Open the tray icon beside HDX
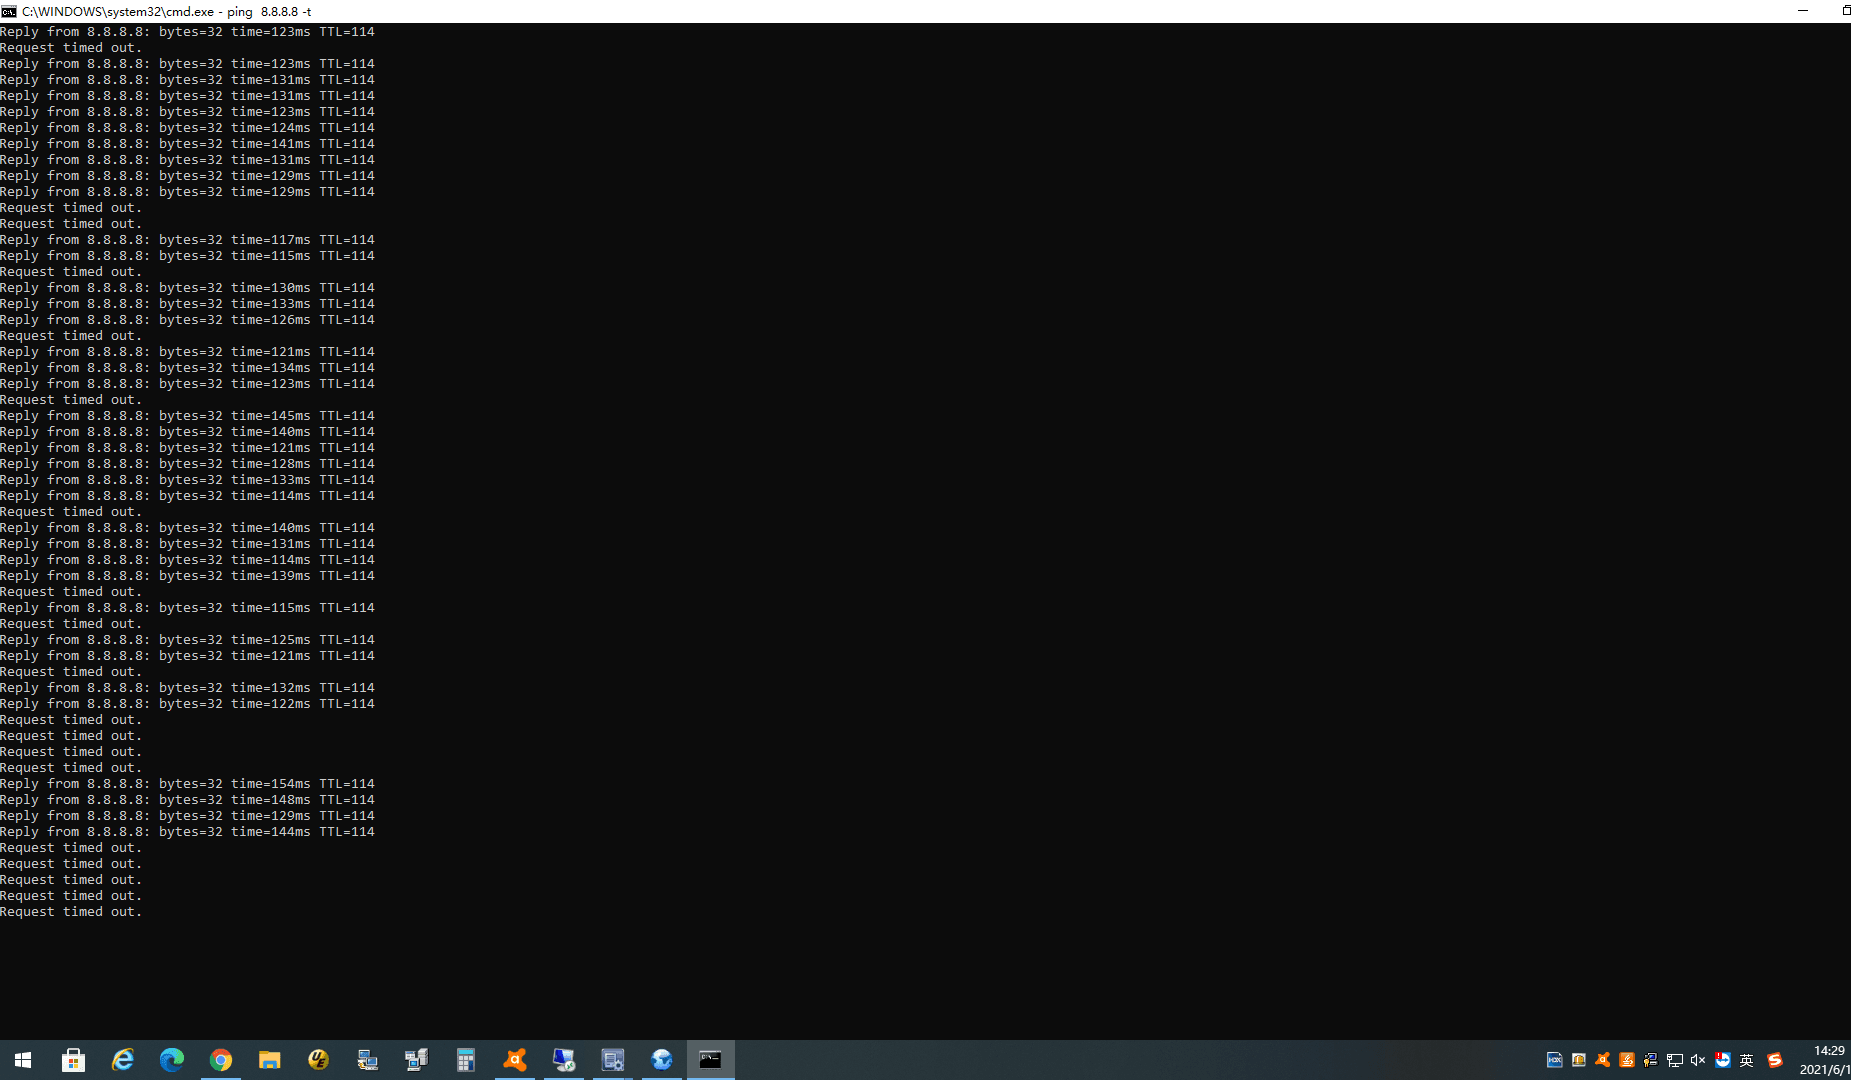This screenshot has width=1851, height=1080. click(x=1578, y=1060)
